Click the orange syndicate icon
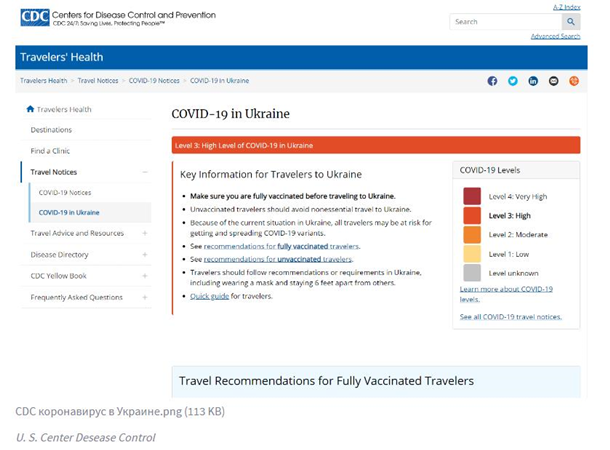 574,81
